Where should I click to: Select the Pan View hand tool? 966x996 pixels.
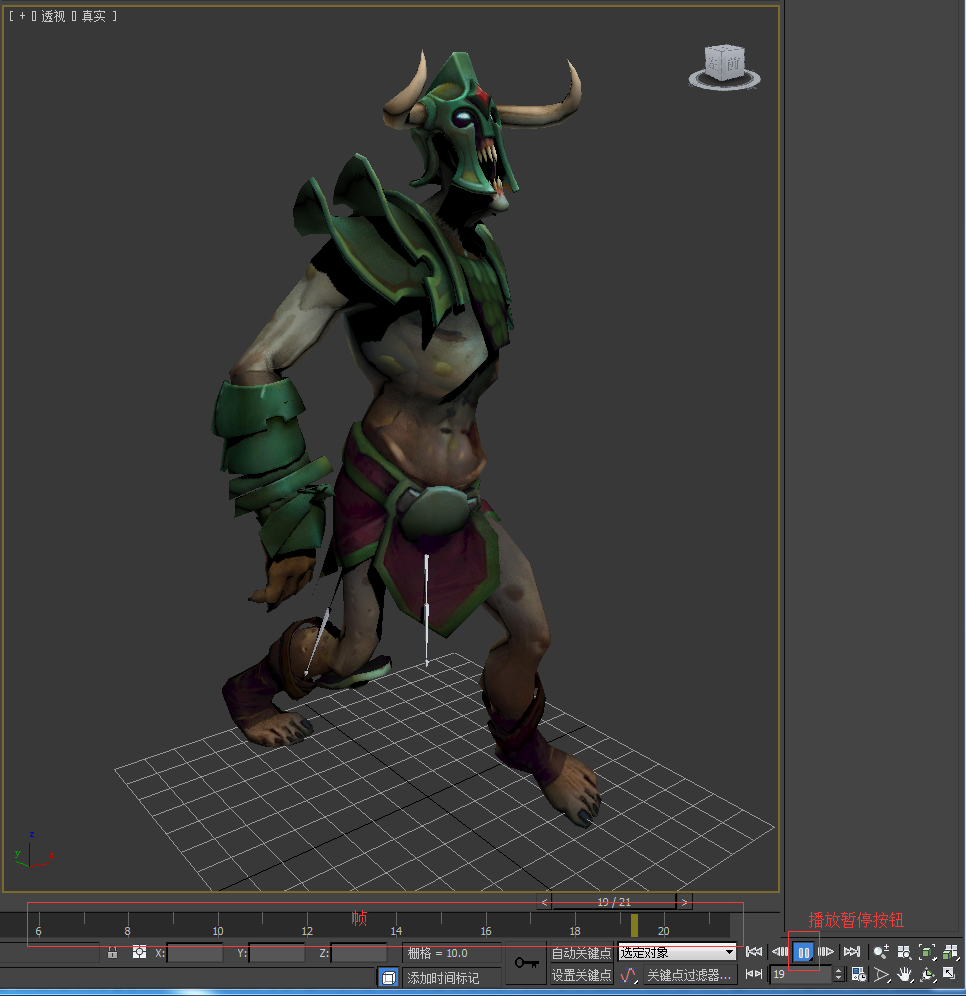pyautogui.click(x=905, y=975)
